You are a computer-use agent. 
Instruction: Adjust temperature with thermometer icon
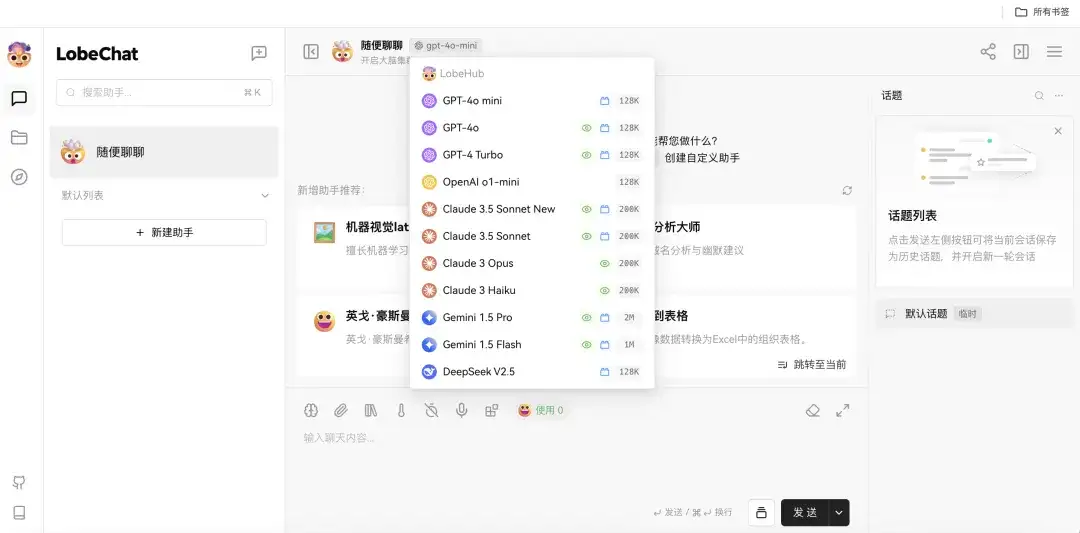(x=401, y=410)
